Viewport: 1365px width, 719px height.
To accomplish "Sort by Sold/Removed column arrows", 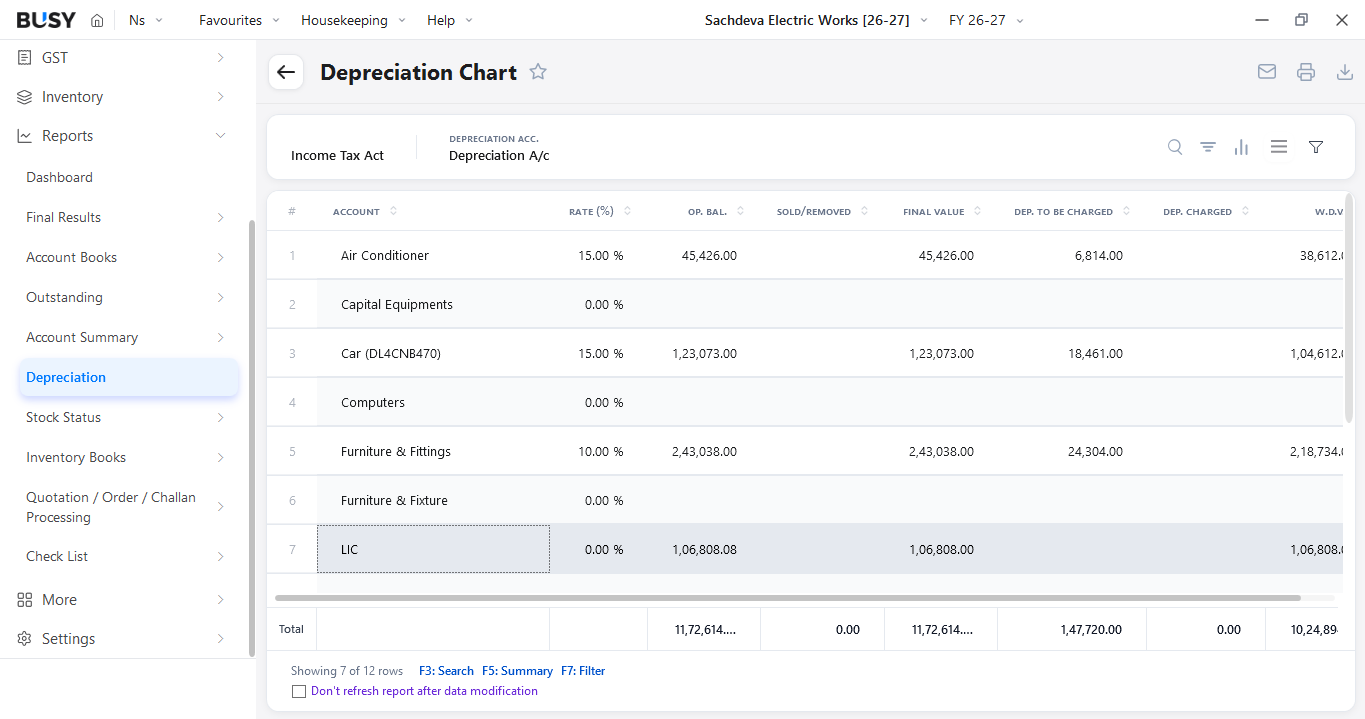I will [864, 211].
